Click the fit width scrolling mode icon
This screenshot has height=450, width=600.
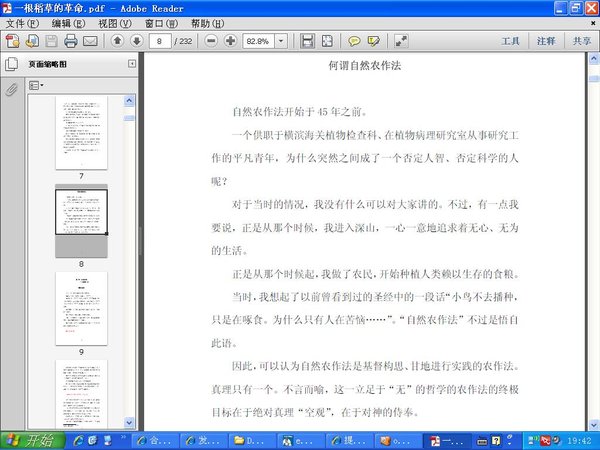(x=307, y=41)
